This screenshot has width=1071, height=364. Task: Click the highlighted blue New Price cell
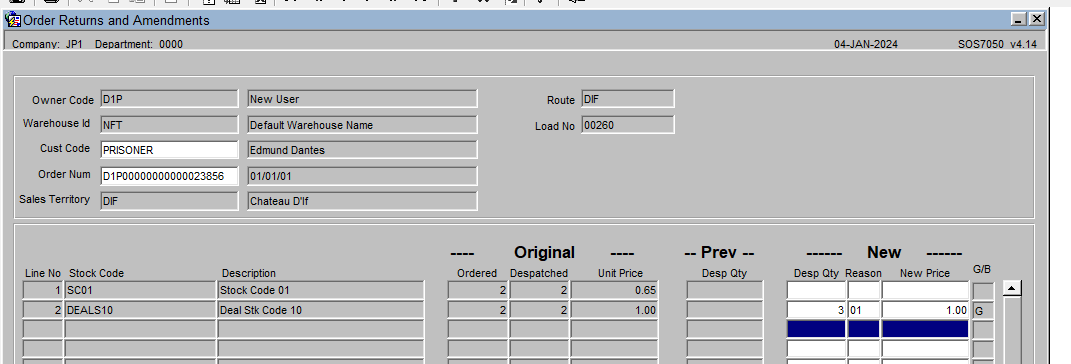[925, 329]
